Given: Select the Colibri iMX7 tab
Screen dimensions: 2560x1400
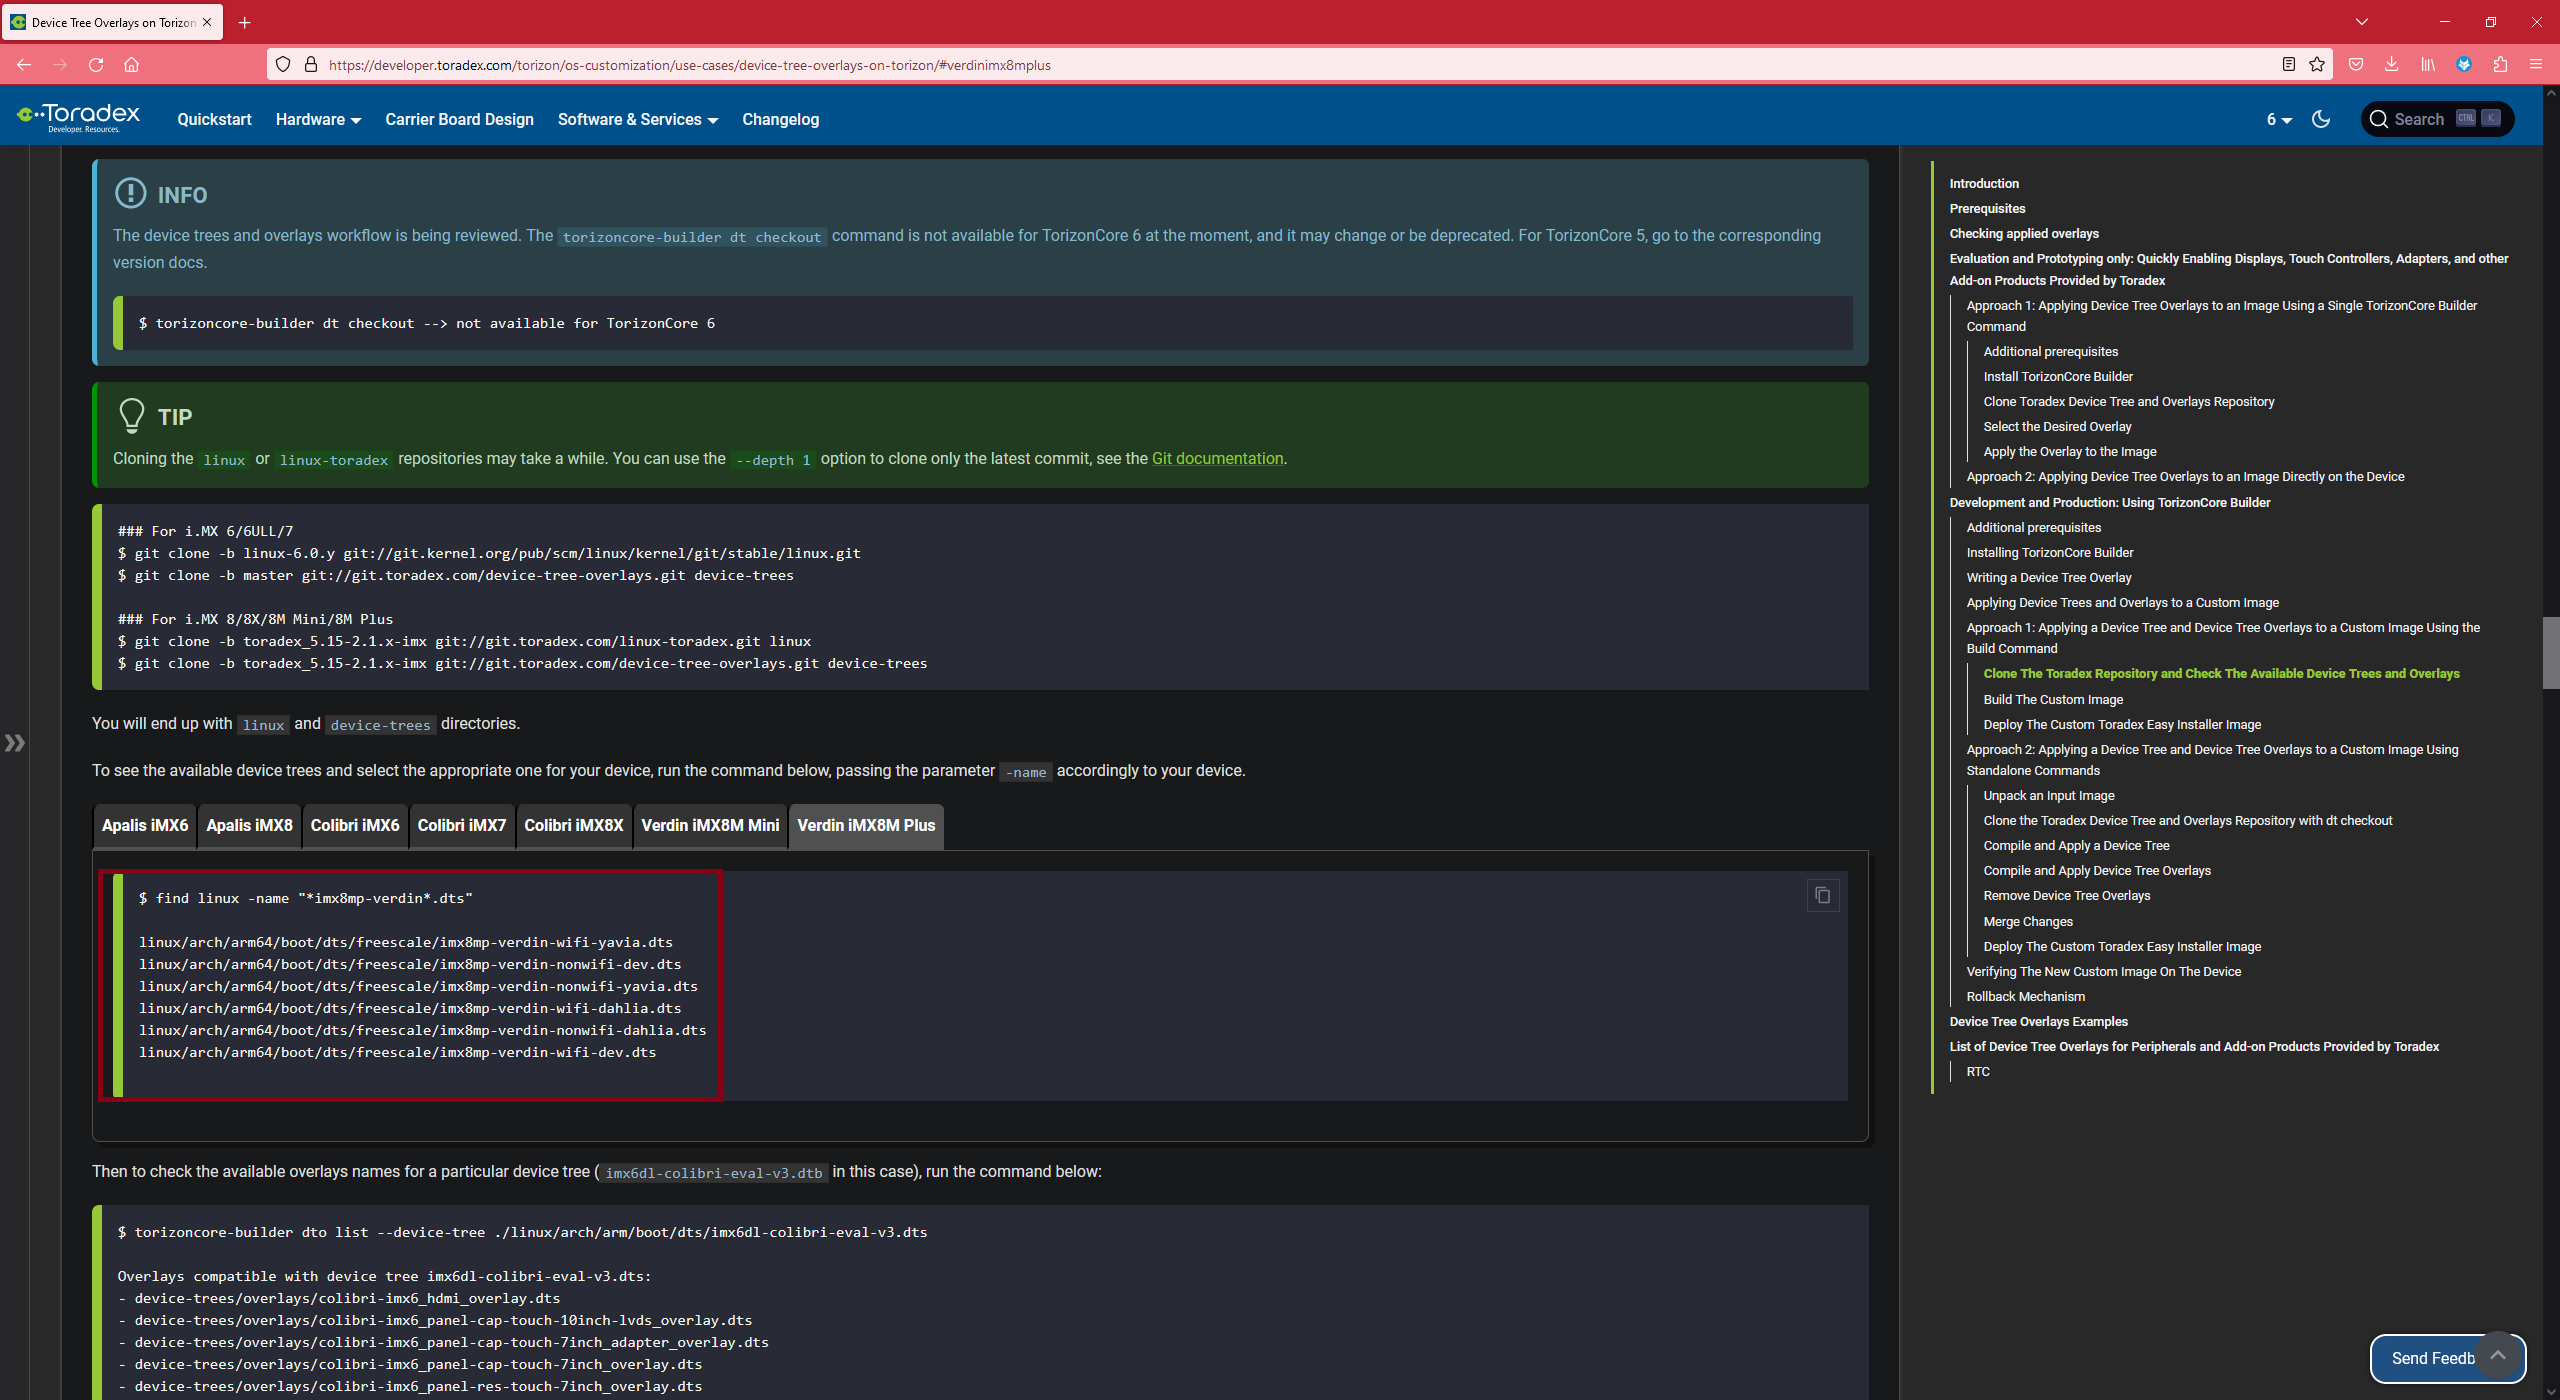Looking at the screenshot, I should click(461, 826).
